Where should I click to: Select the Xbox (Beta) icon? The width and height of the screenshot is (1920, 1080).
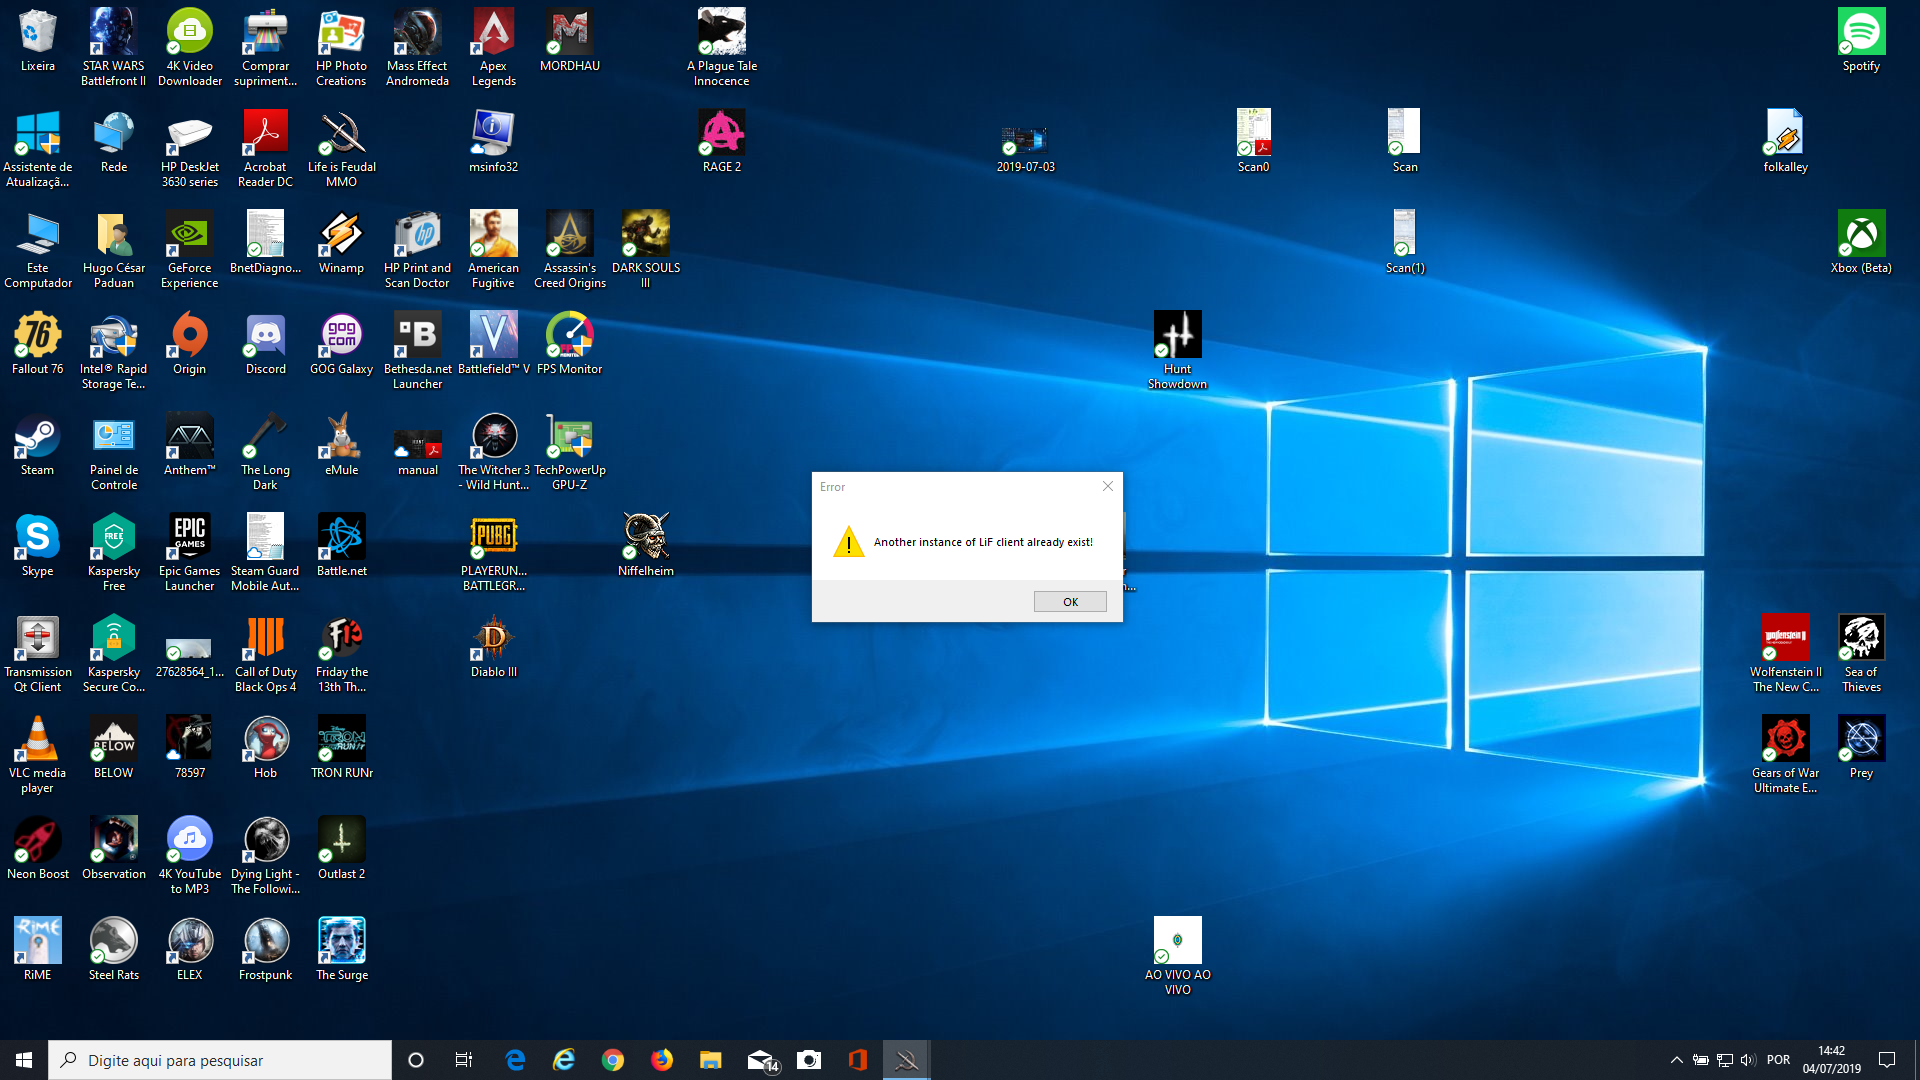pos(1861,244)
